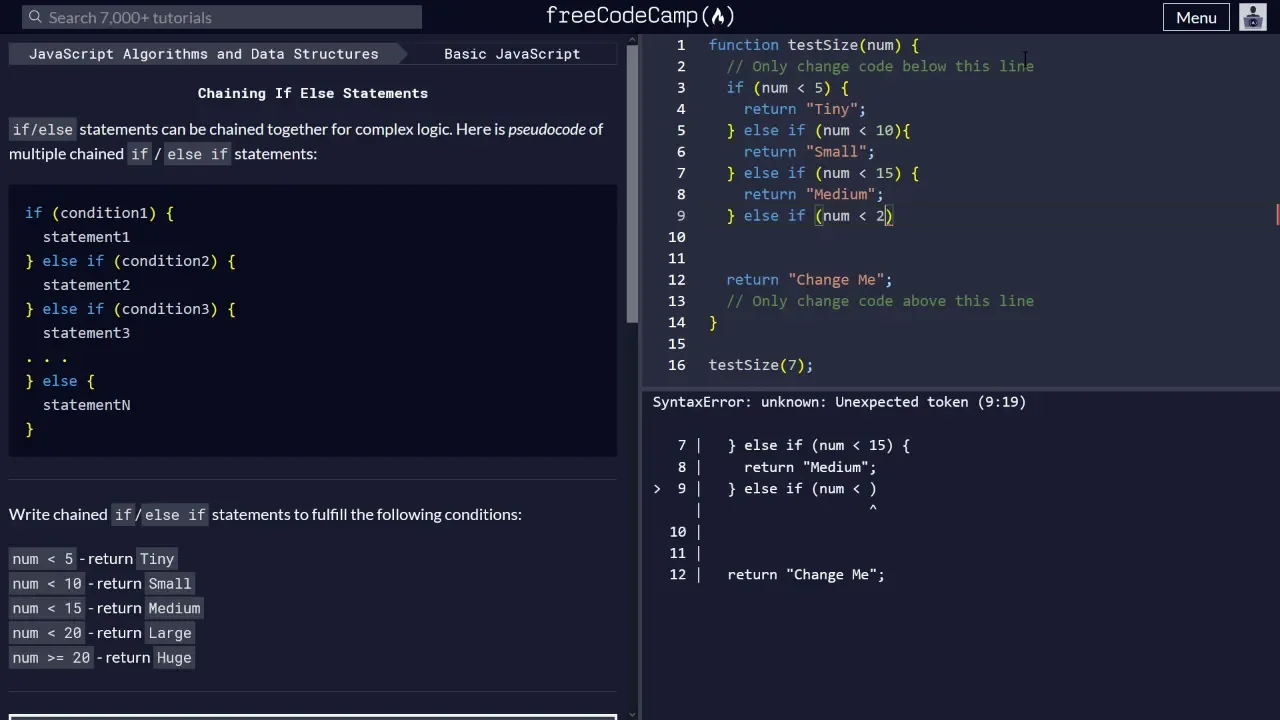Click the SyntaxError message in the console

(x=839, y=402)
